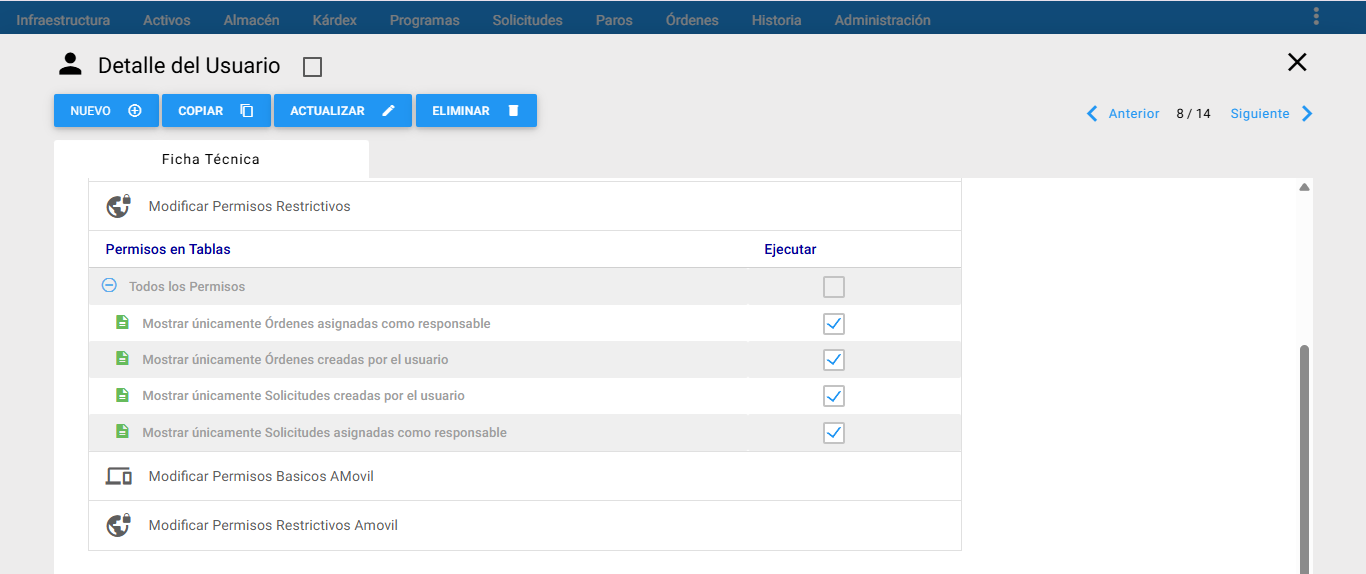Click the globe-lock icon of Permisos Restrictivos Amovil
The image size is (1366, 574).
(119, 525)
